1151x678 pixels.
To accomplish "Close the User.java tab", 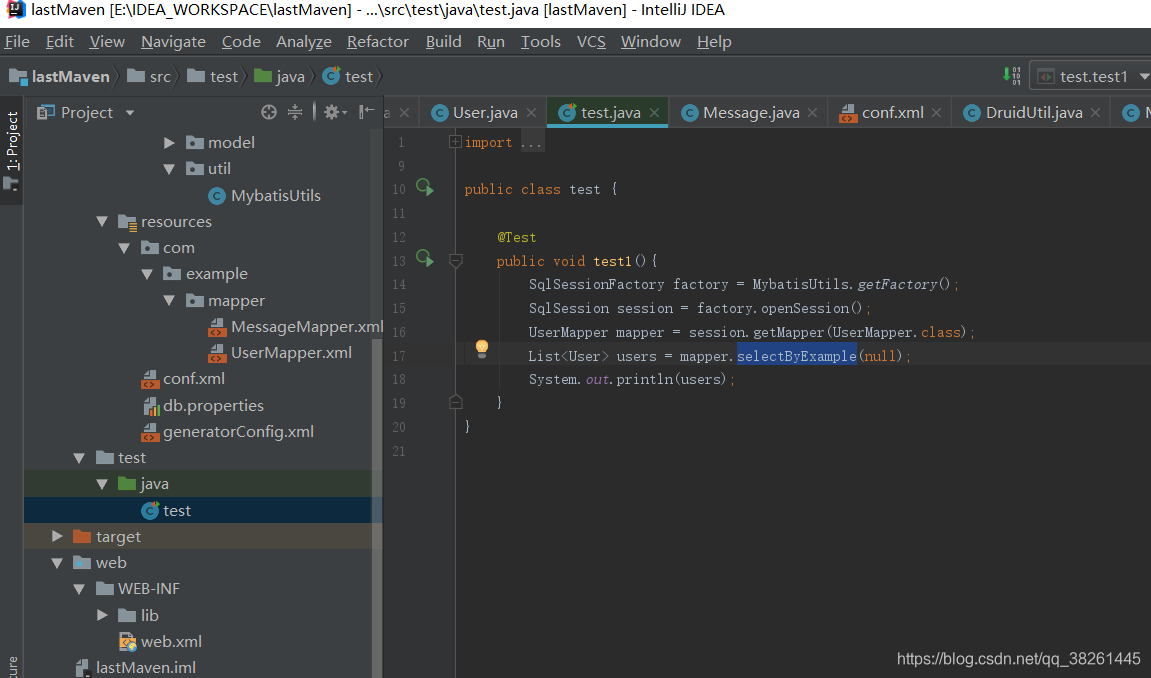I will 531,112.
